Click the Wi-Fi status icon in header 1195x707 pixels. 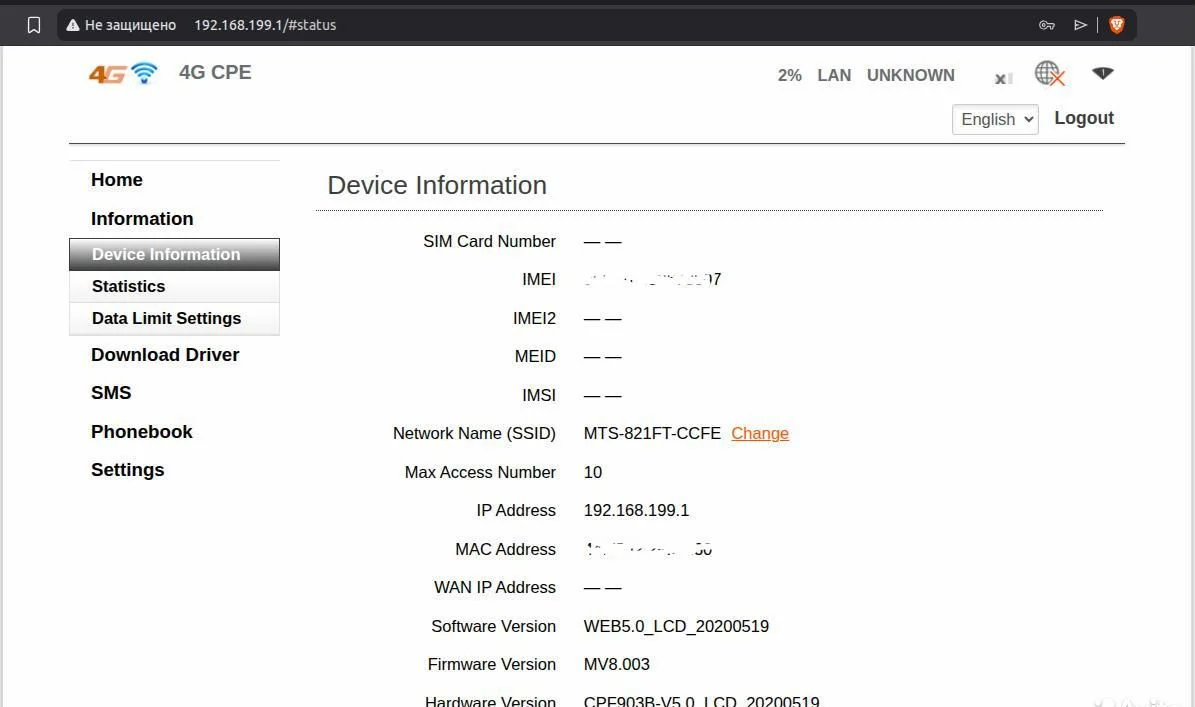pos(1103,73)
